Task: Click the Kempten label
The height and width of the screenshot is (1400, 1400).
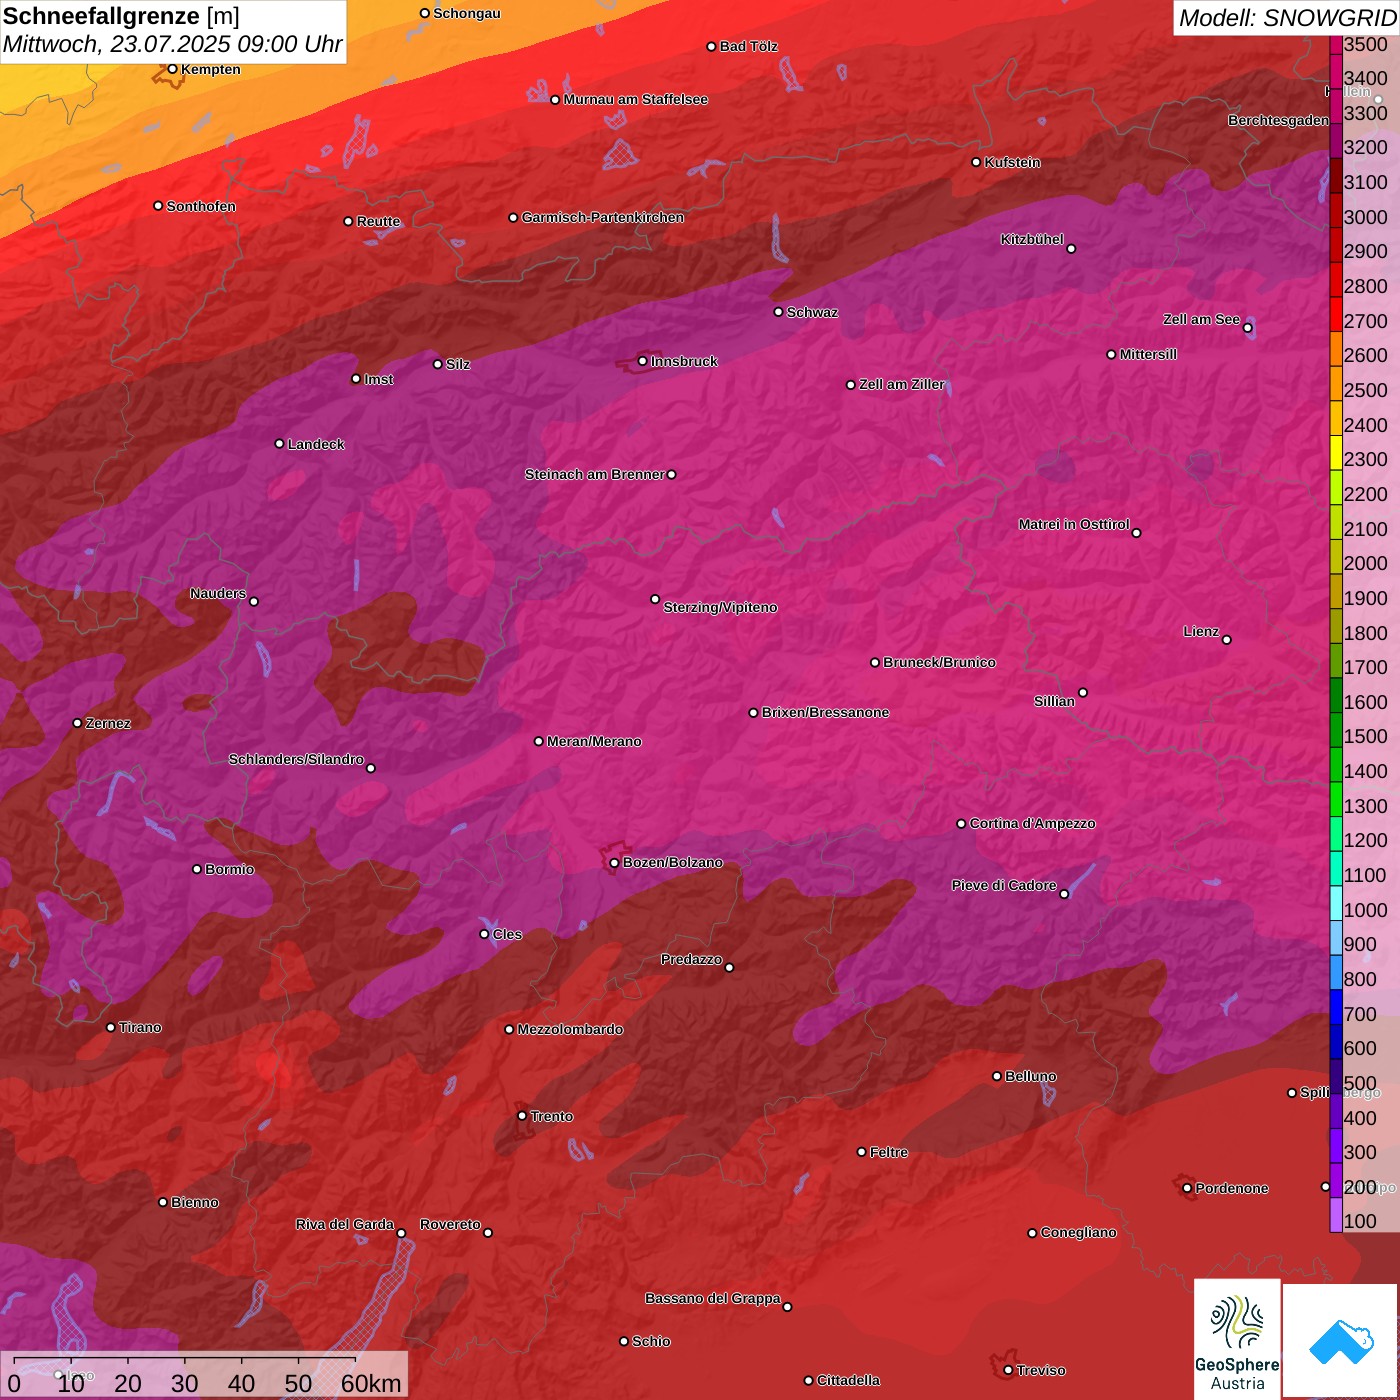Action: click(x=210, y=69)
